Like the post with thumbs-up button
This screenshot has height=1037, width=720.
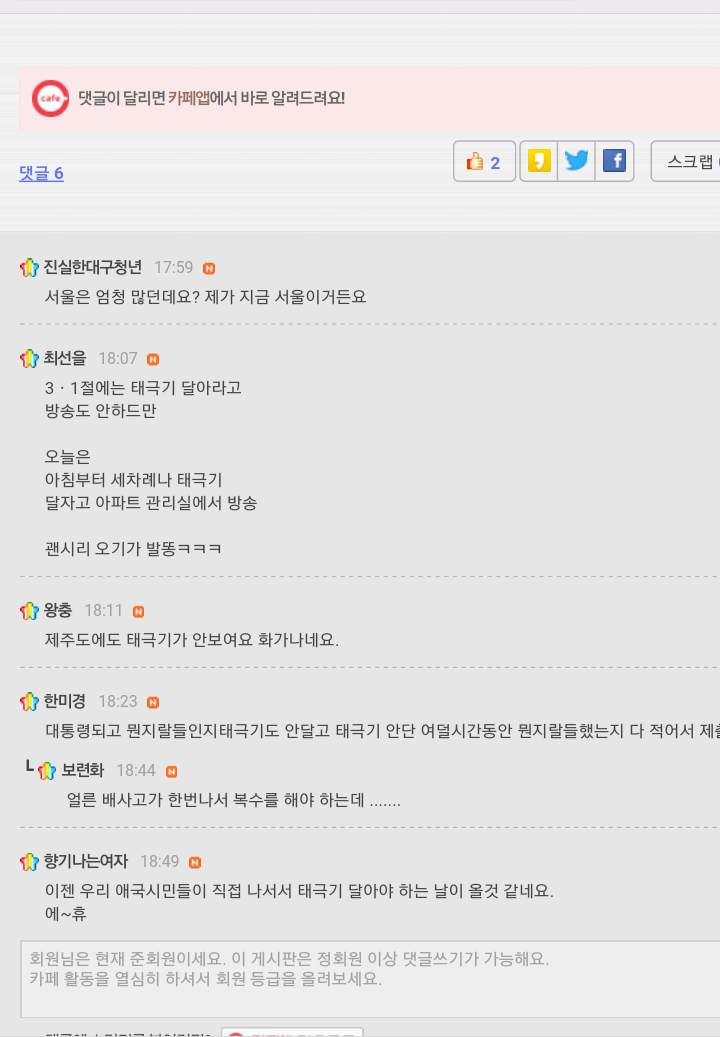pos(484,161)
